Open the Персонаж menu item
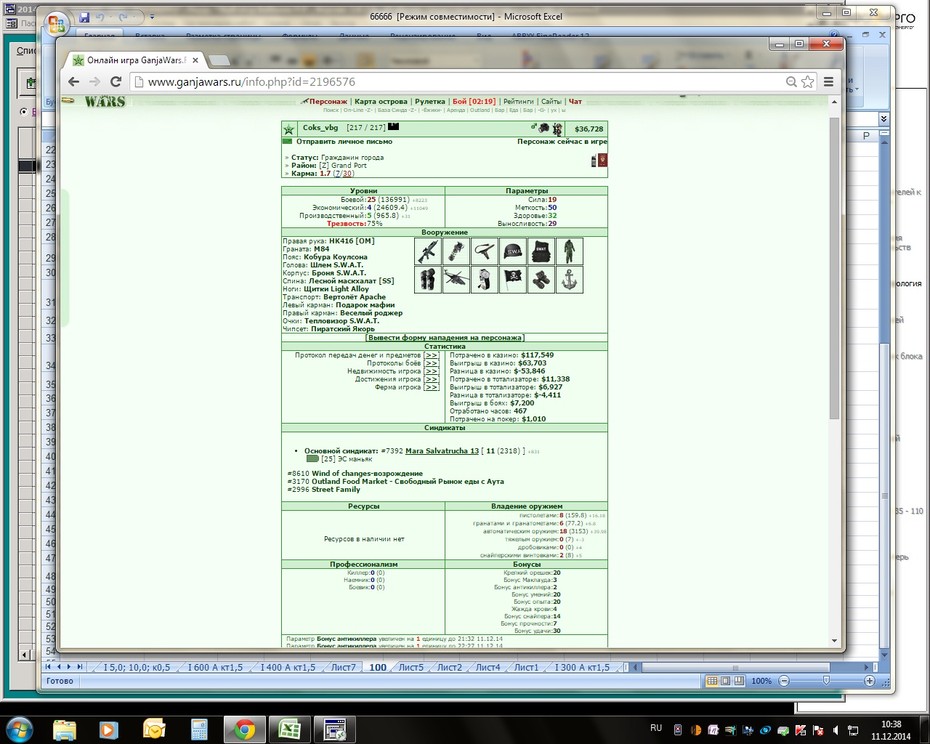Viewport: 930px width, 744px height. [x=328, y=101]
